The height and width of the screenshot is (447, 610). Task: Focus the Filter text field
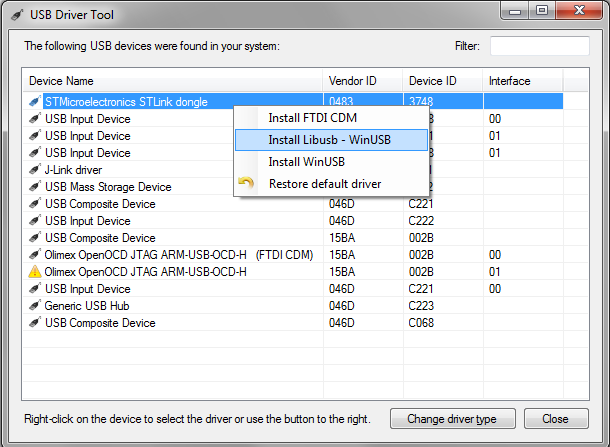click(x=540, y=46)
